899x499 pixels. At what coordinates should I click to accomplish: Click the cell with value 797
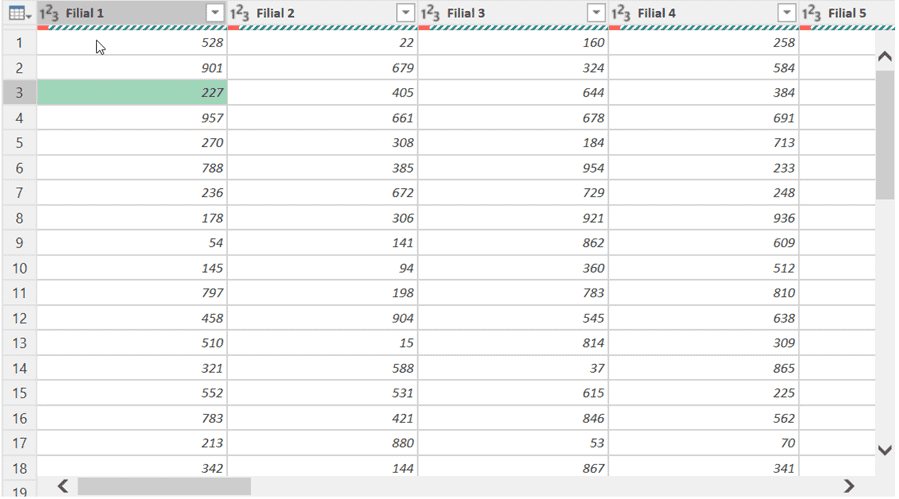pyautogui.click(x=132, y=293)
